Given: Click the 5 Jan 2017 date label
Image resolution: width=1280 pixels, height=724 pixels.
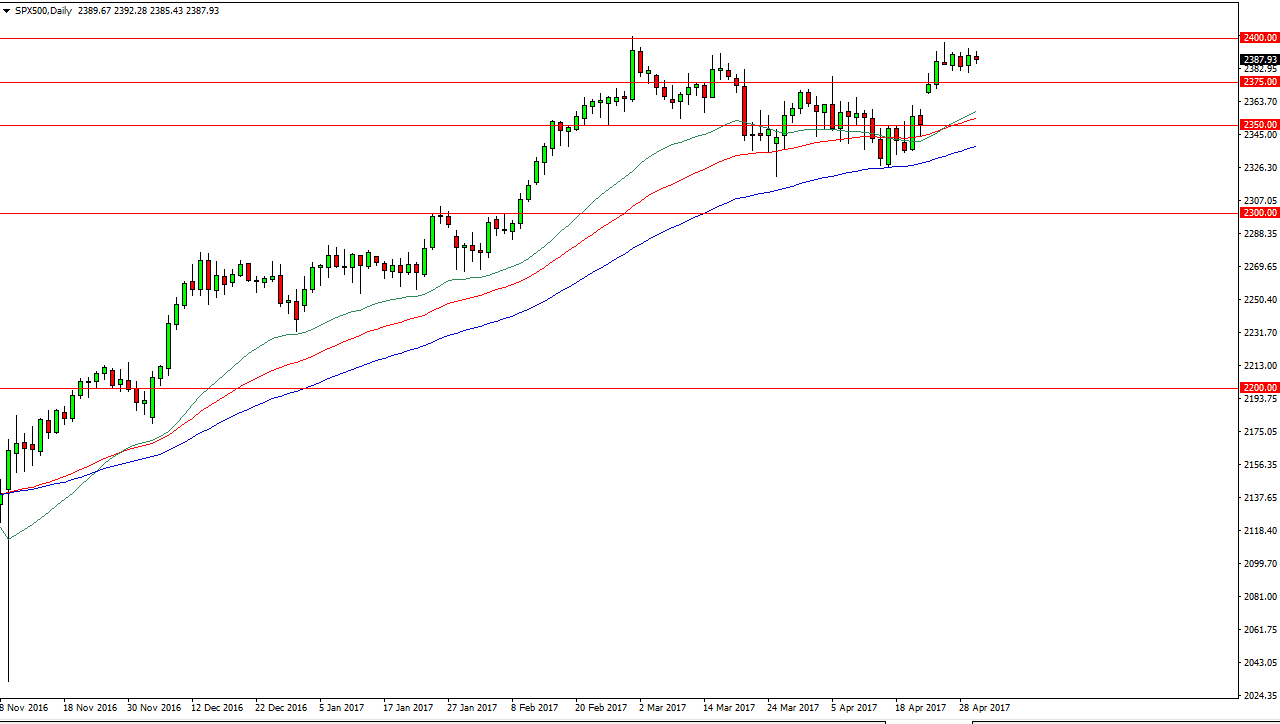Looking at the screenshot, I should (x=343, y=707).
